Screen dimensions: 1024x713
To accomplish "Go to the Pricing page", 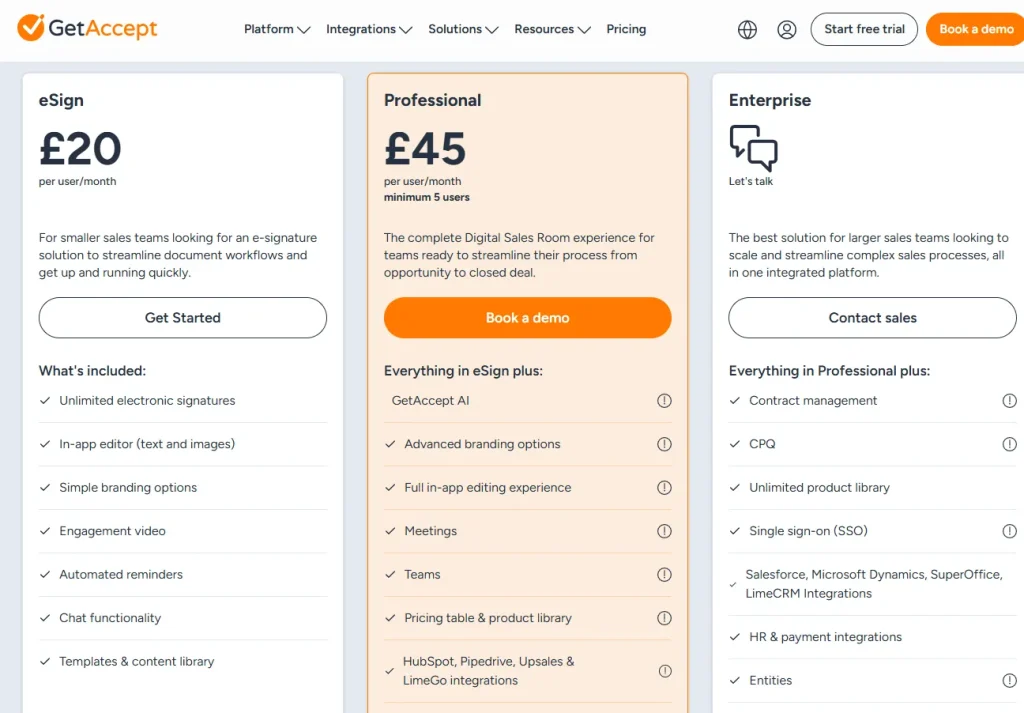I will point(626,29).
